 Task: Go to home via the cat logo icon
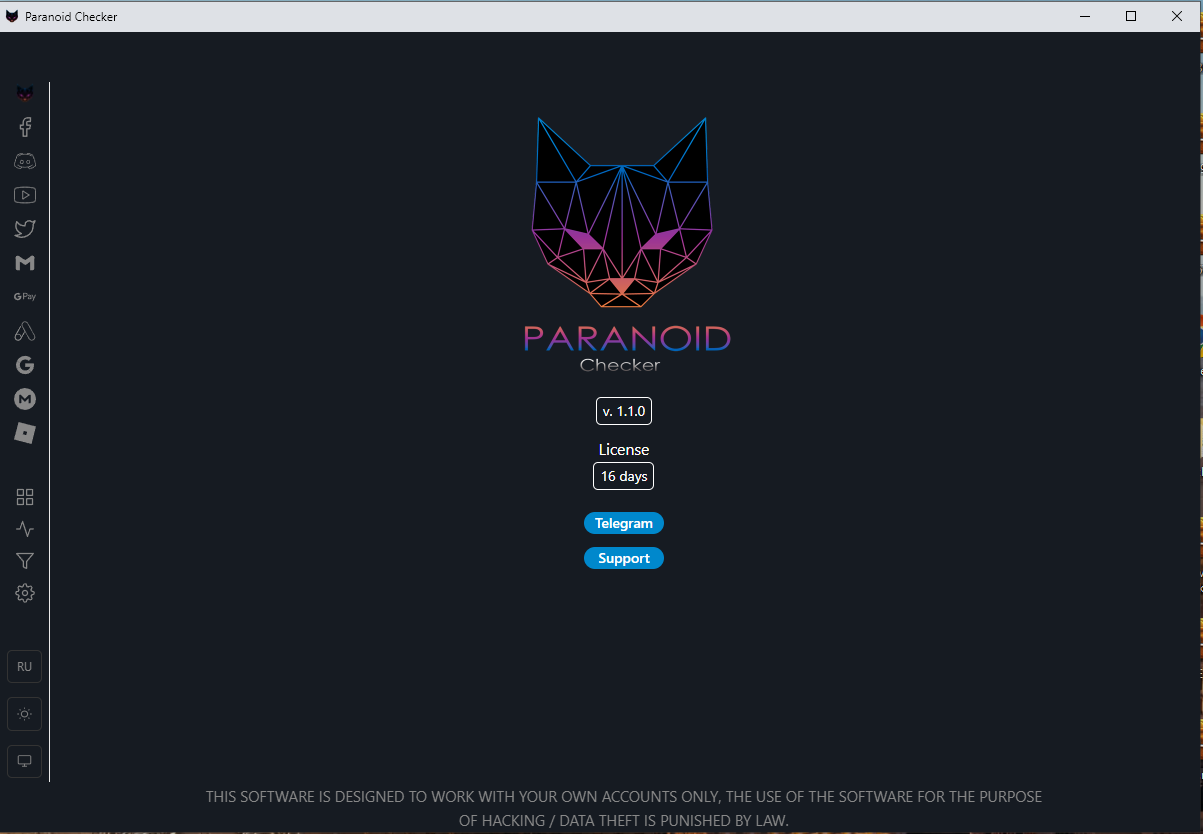pyautogui.click(x=25, y=93)
